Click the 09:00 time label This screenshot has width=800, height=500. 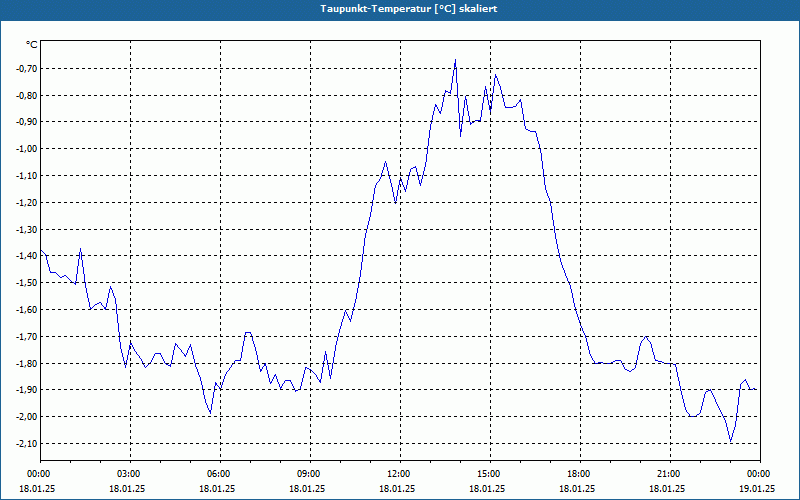point(310,474)
